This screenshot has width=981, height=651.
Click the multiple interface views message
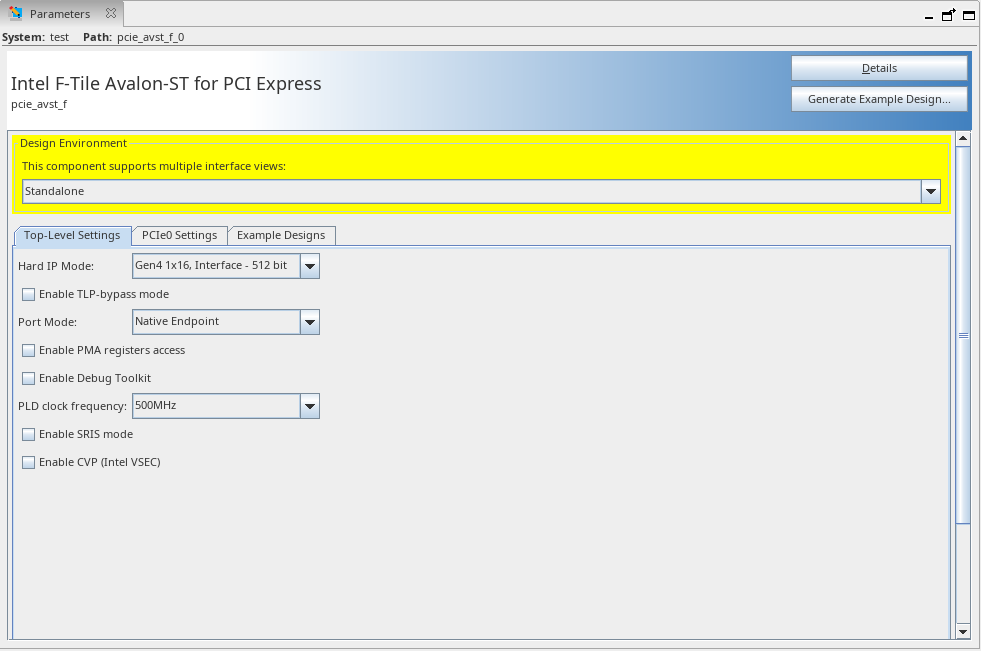[154, 166]
